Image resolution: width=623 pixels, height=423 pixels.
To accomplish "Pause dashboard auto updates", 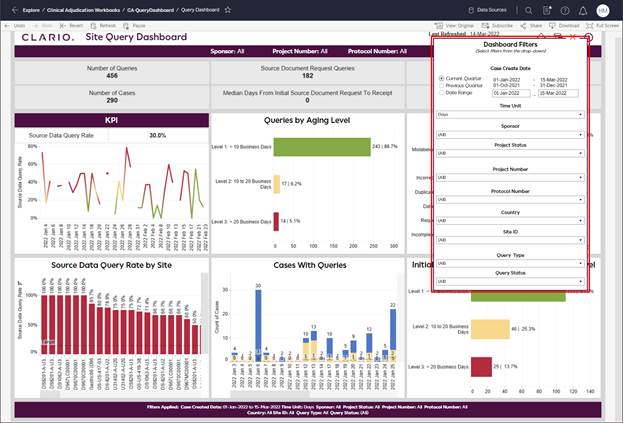I will [135, 24].
